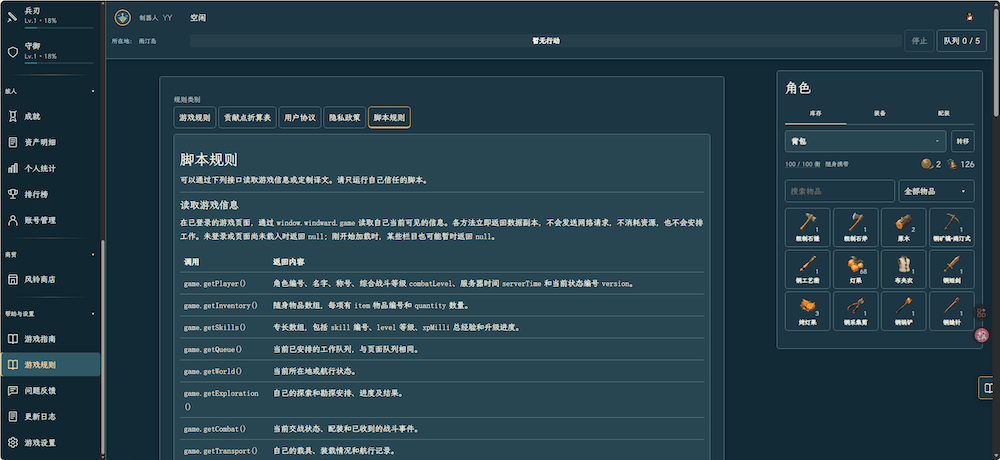Switch to the 游戏规则 rules tab
The height and width of the screenshot is (460, 1000).
(195, 117)
